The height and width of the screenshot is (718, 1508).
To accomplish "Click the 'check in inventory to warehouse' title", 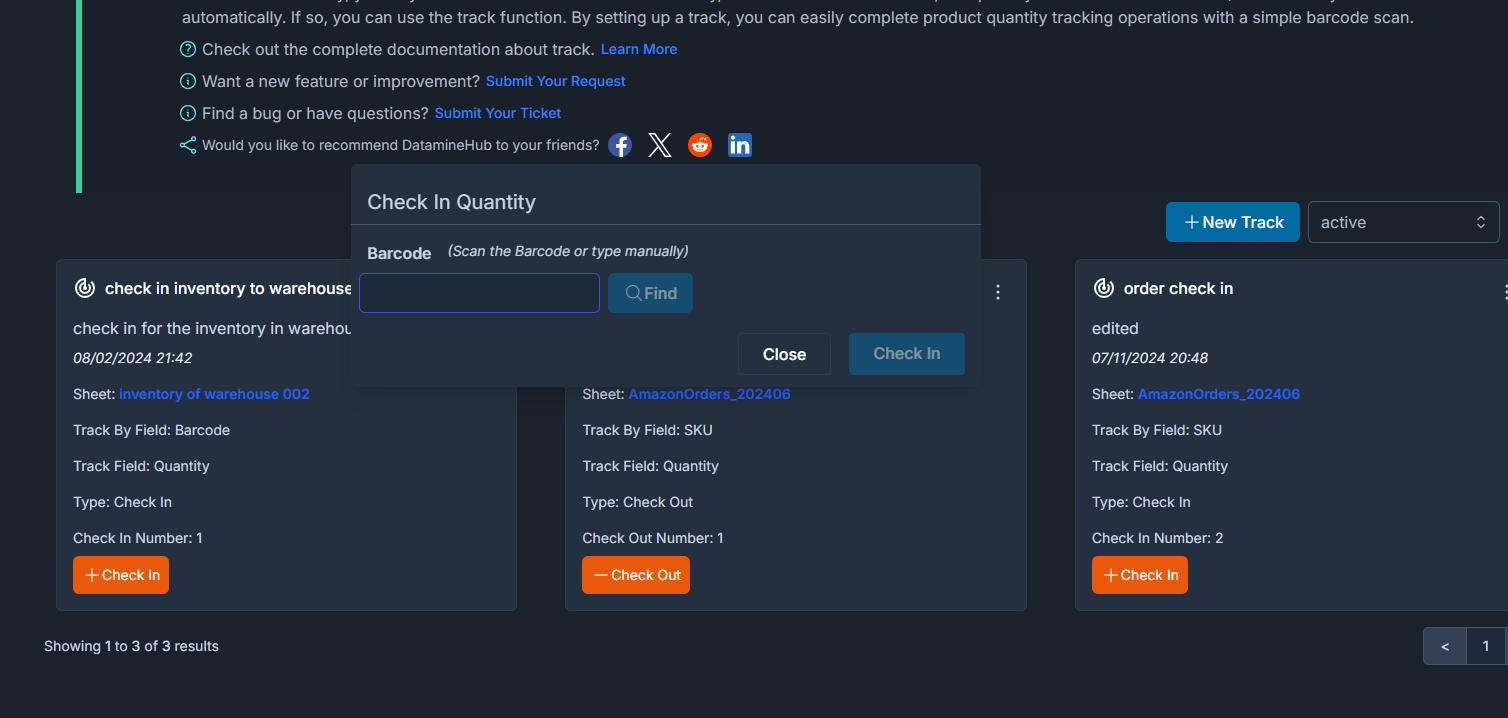I will [x=228, y=288].
